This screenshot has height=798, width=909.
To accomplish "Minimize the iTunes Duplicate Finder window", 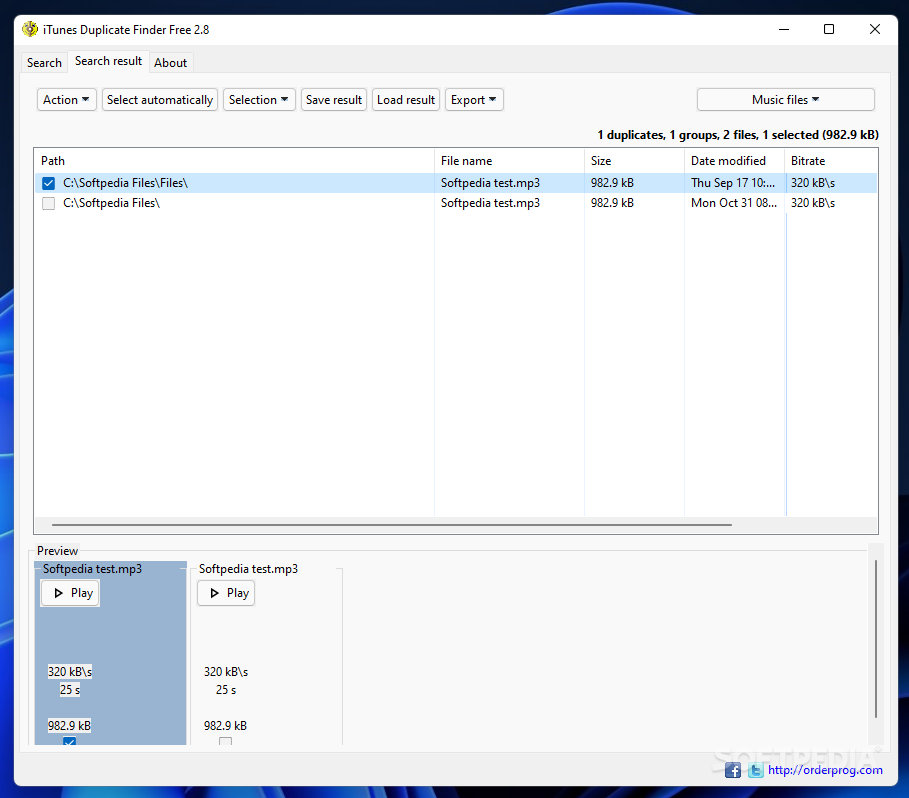I will point(784,29).
